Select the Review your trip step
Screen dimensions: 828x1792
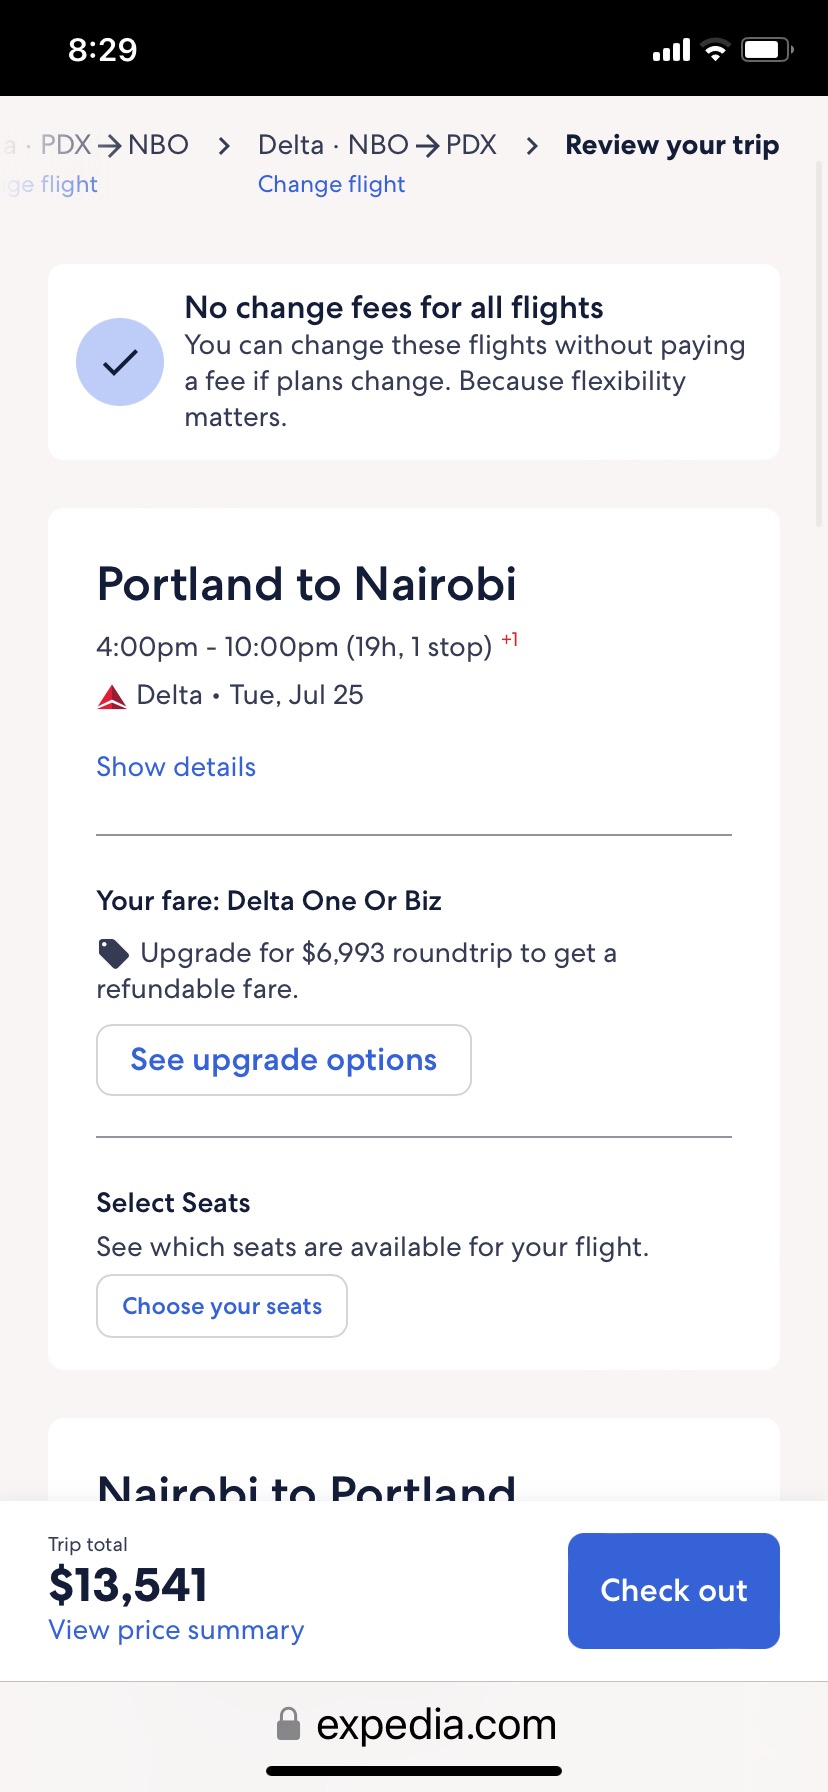(x=672, y=145)
